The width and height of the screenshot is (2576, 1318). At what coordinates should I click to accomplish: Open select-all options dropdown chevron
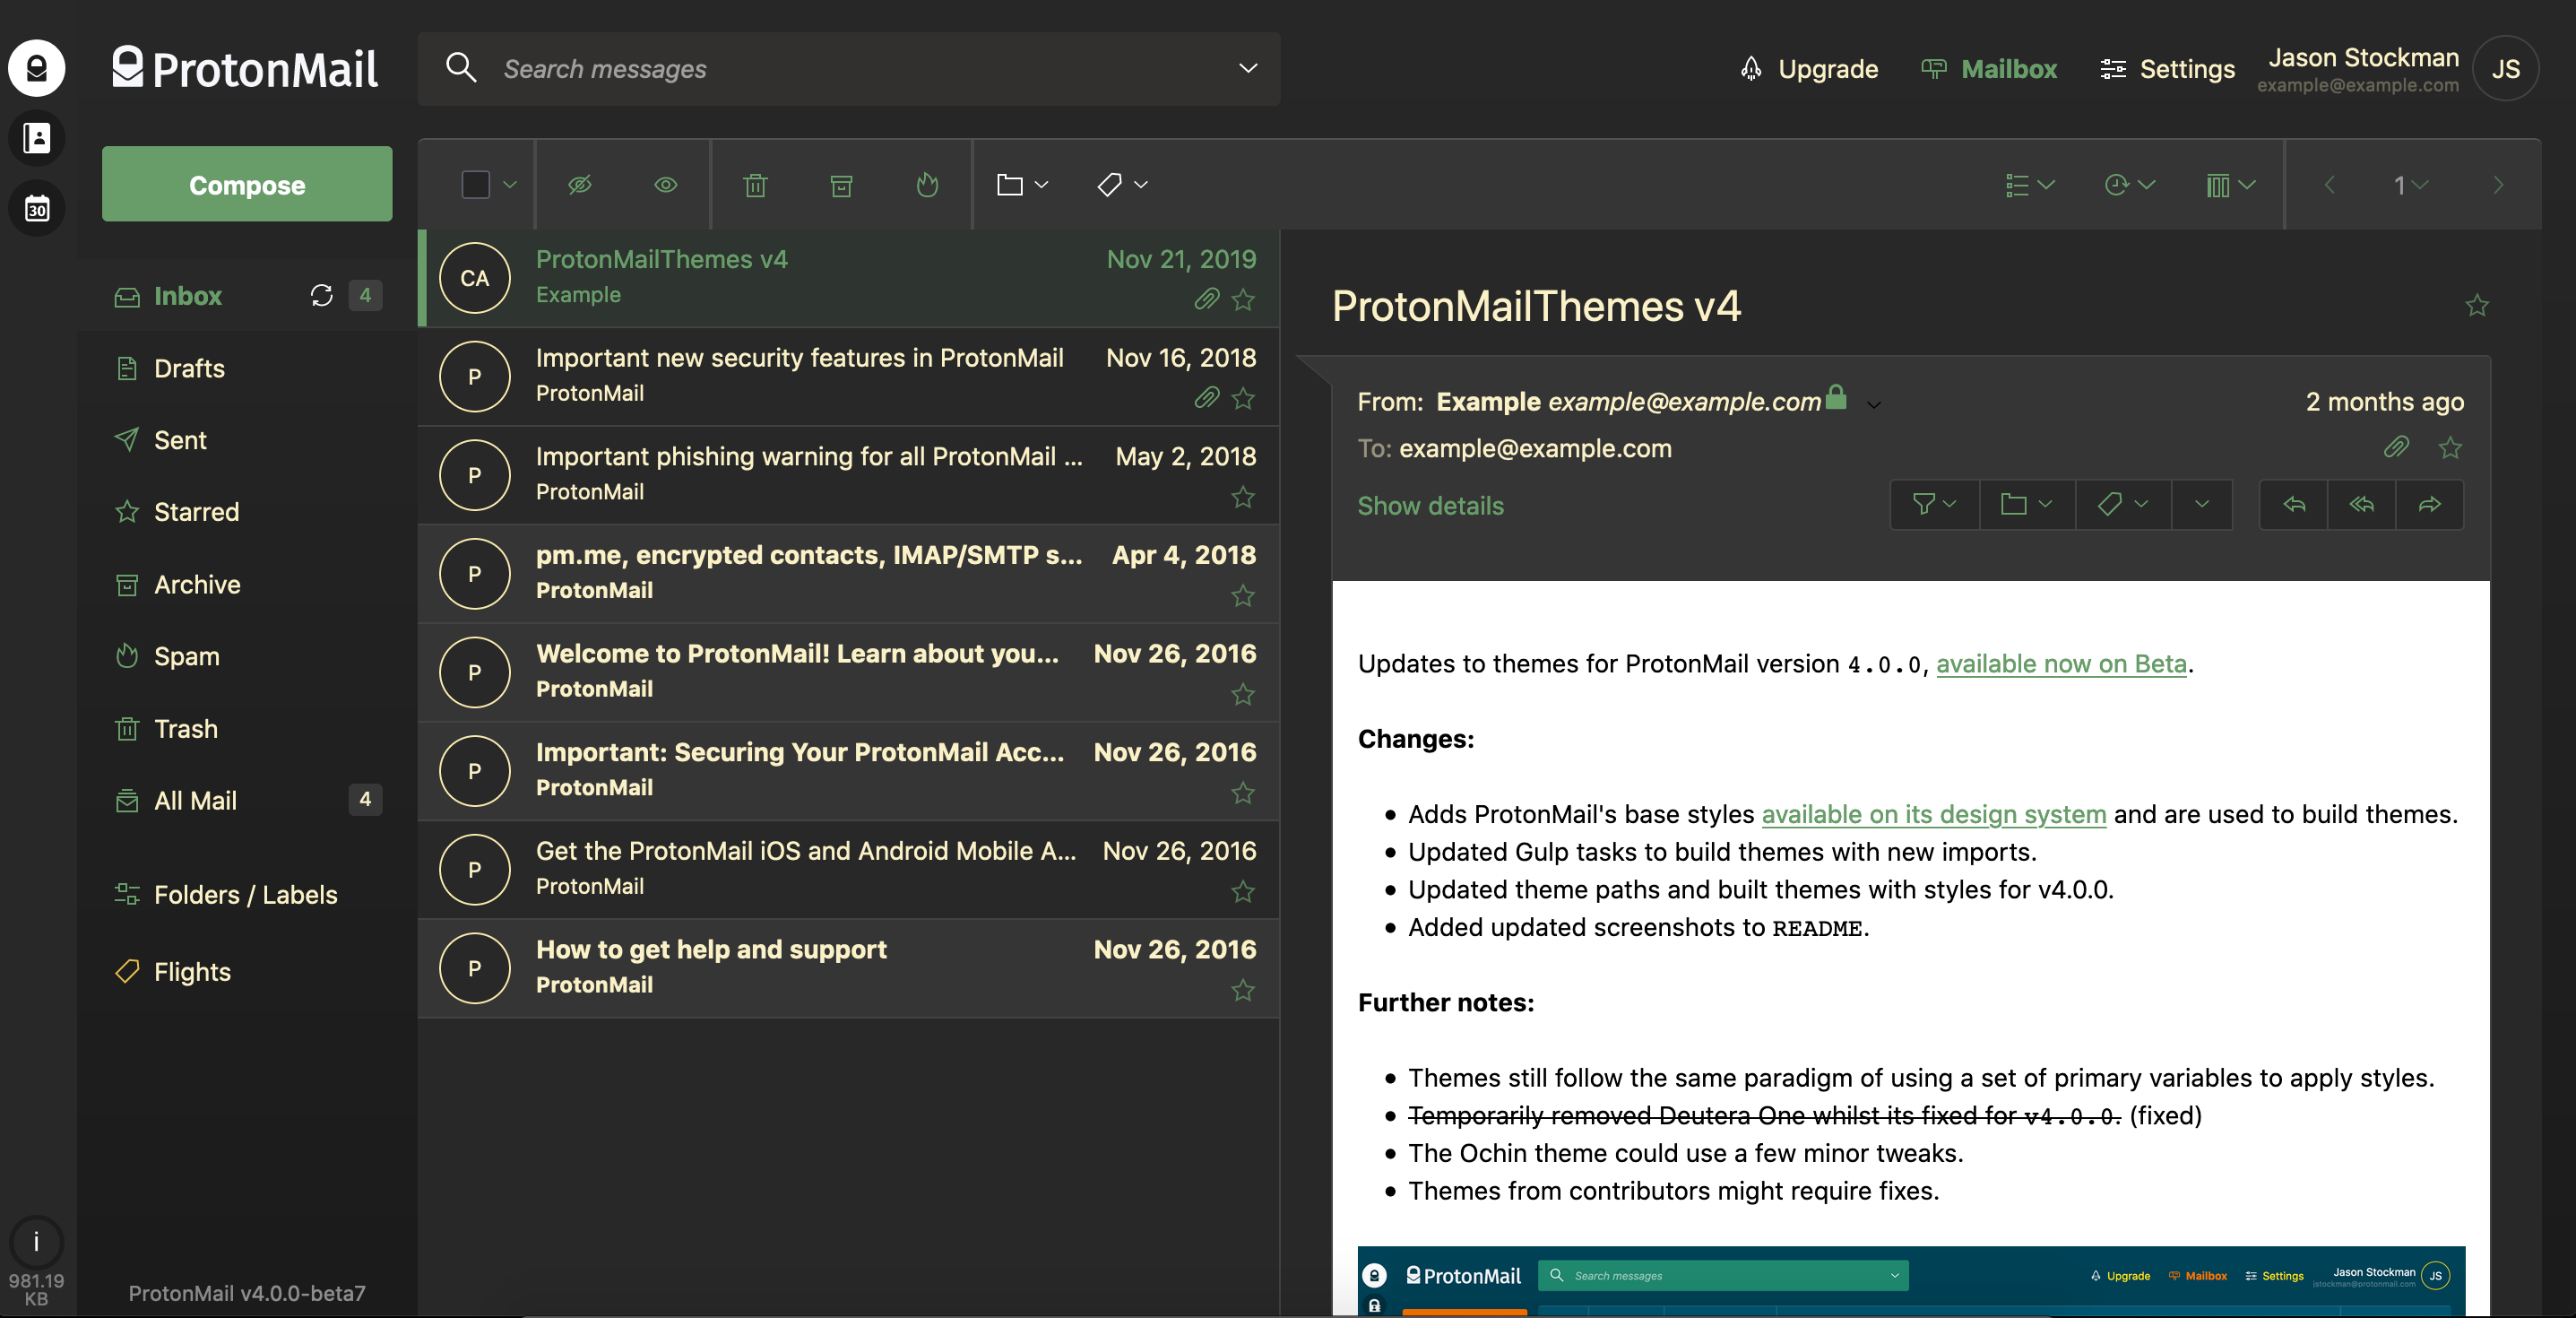click(510, 185)
